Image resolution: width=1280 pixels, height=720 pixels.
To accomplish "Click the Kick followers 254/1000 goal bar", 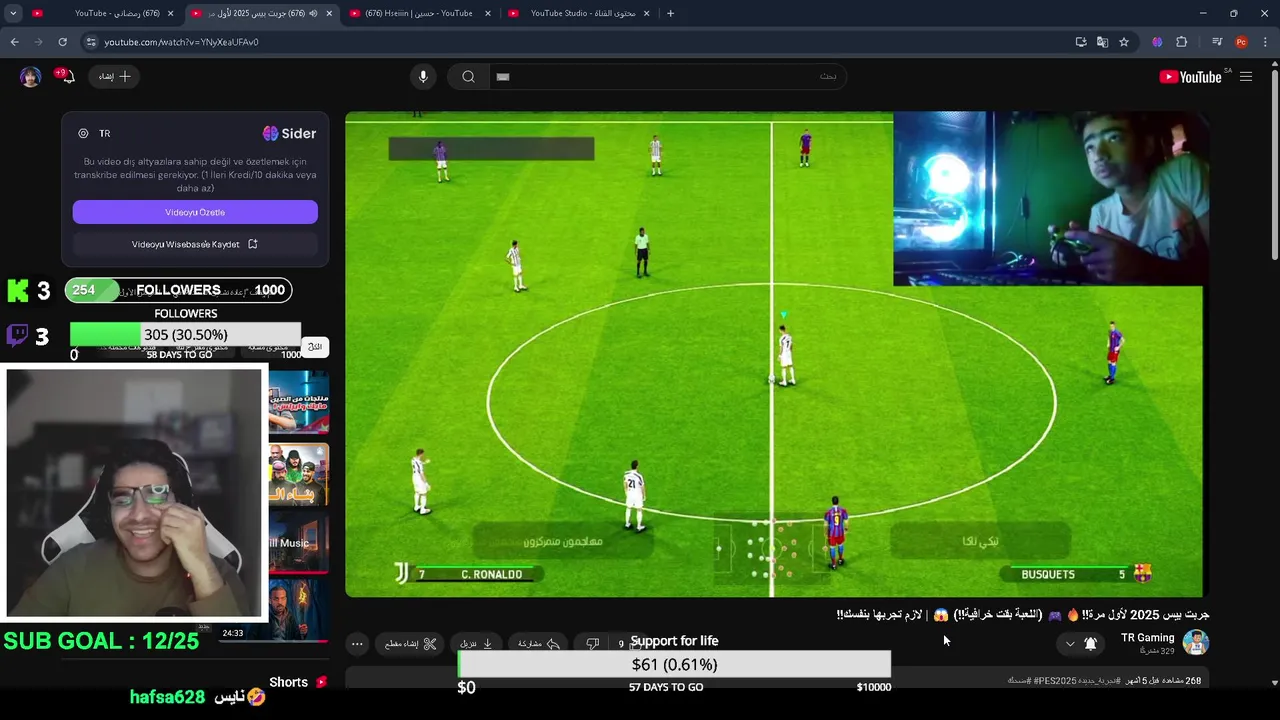I will click(x=179, y=290).
